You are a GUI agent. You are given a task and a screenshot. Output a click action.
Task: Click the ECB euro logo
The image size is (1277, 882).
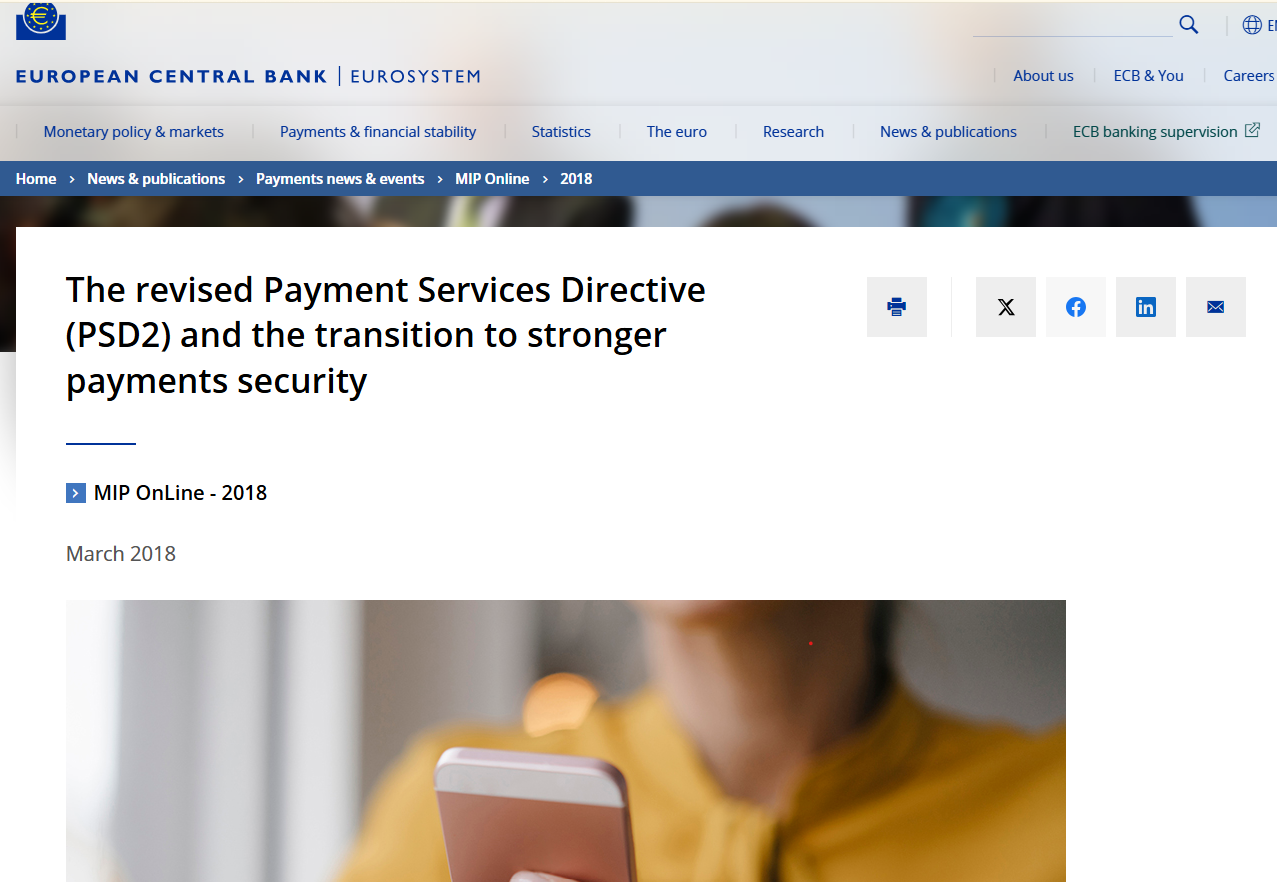tap(41, 21)
